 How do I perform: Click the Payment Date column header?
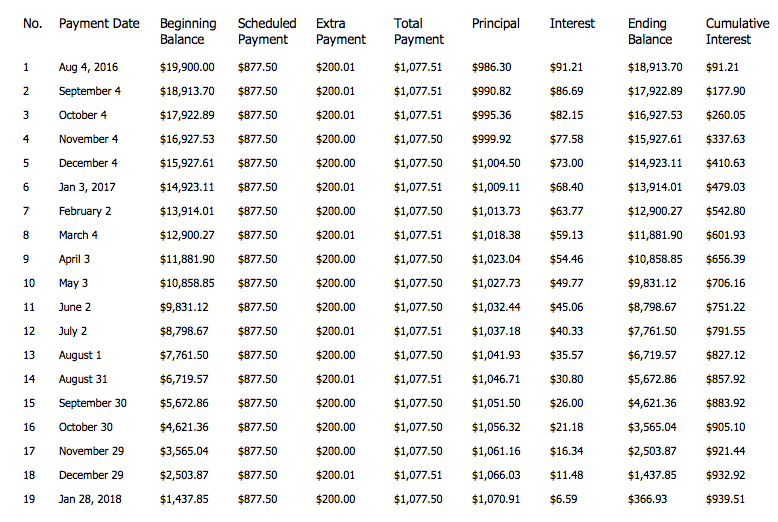(99, 23)
